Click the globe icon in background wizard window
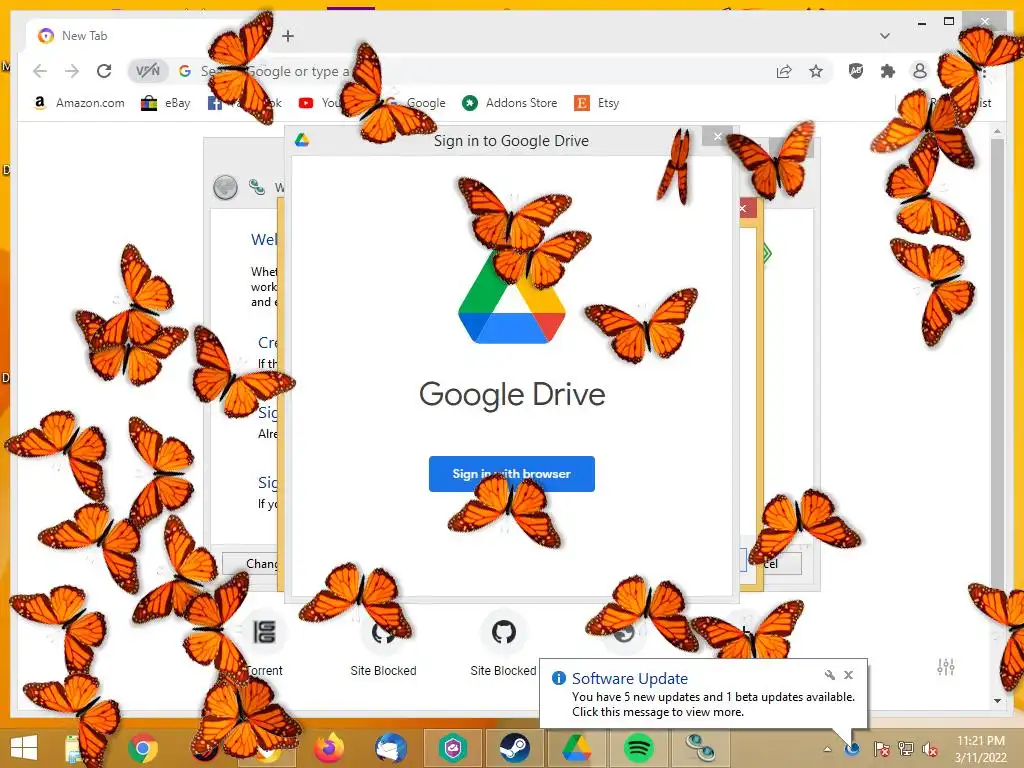The height and width of the screenshot is (768, 1024). click(225, 187)
